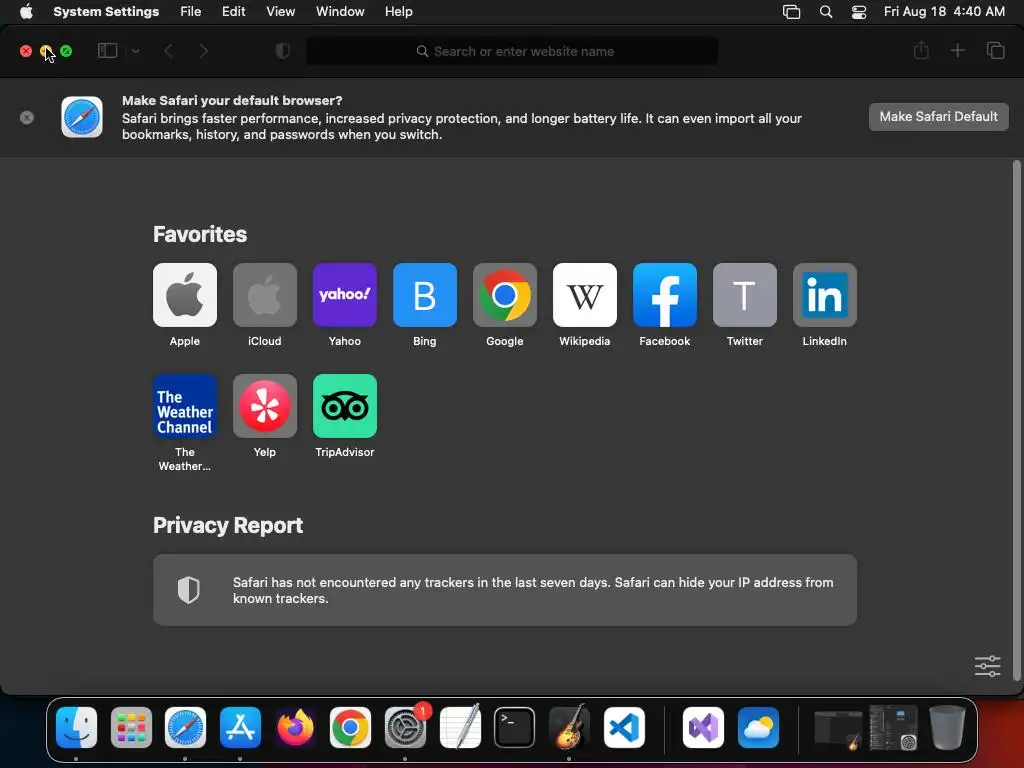Open the TripAdvisor favorite tile
Screen dimensions: 1024x768
(x=345, y=406)
